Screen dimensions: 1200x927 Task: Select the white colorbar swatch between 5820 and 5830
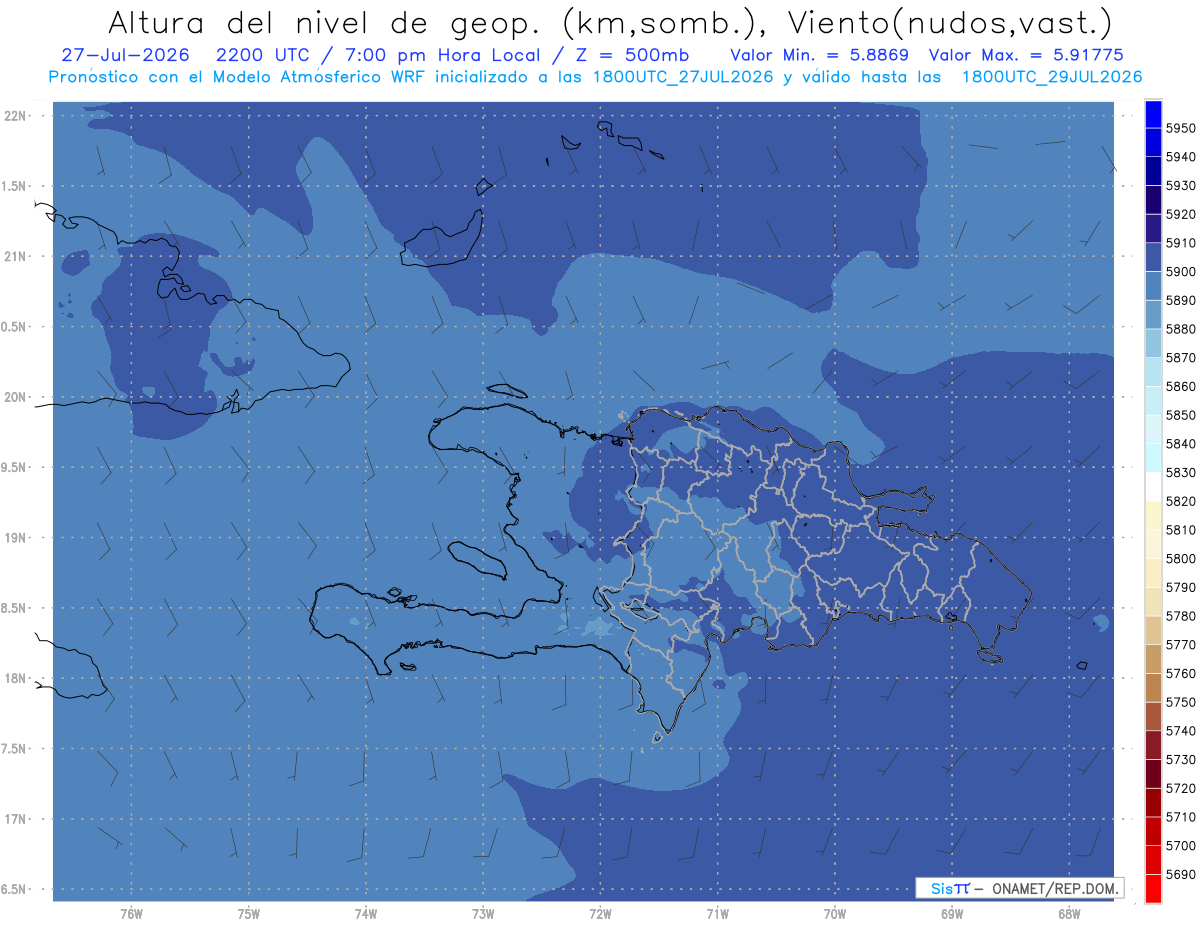(x=1152, y=487)
